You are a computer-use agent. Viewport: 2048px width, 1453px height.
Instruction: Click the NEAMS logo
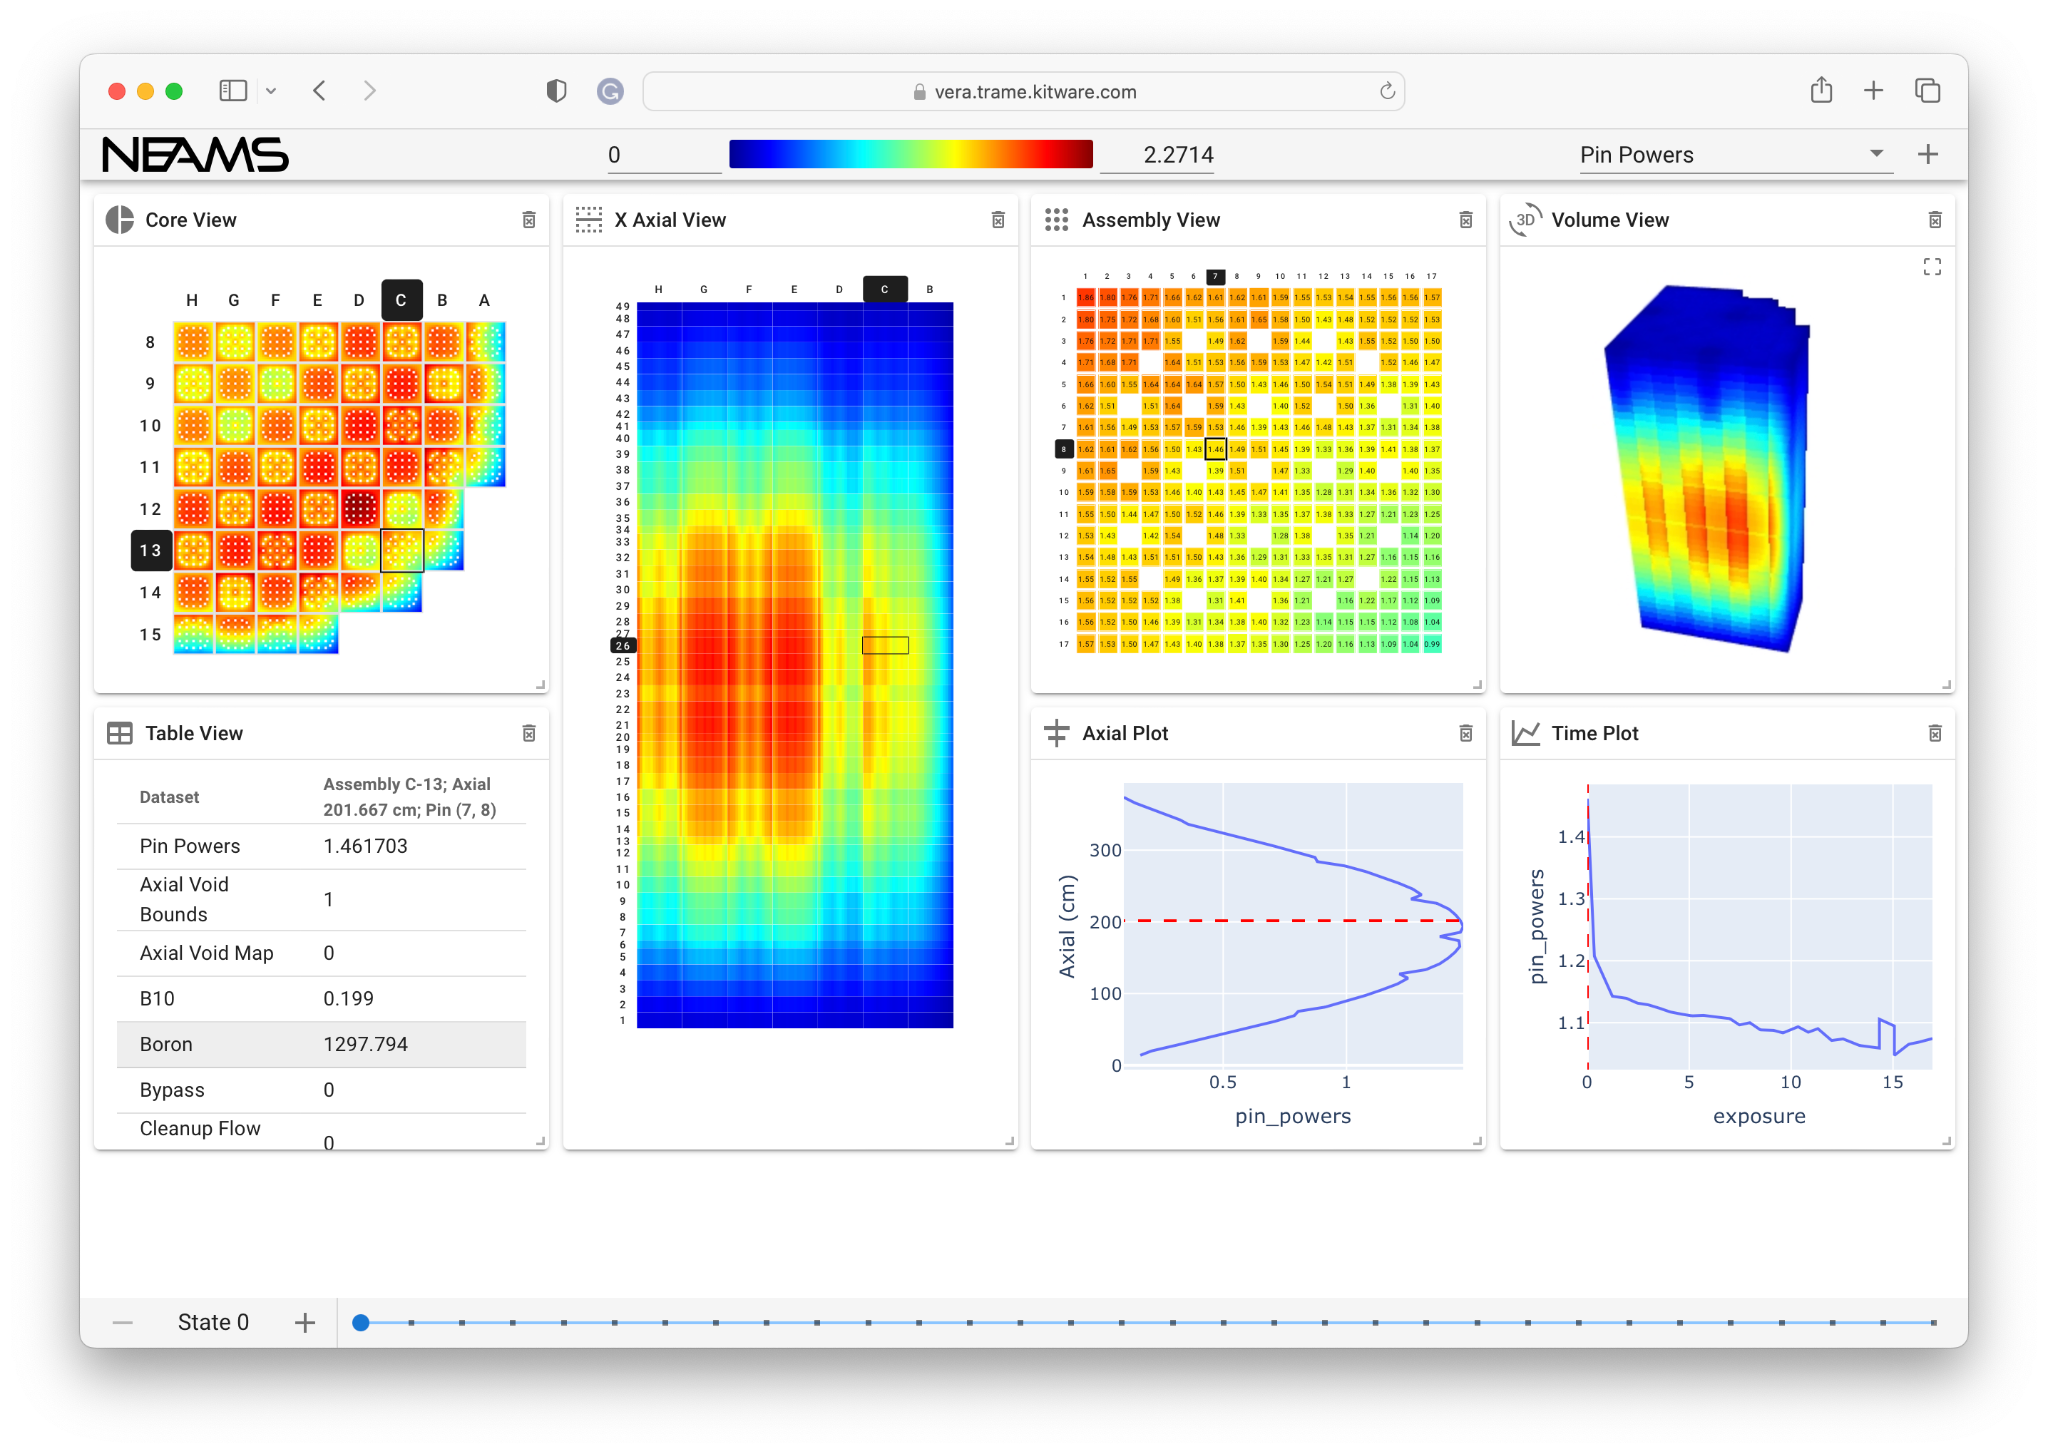194,154
